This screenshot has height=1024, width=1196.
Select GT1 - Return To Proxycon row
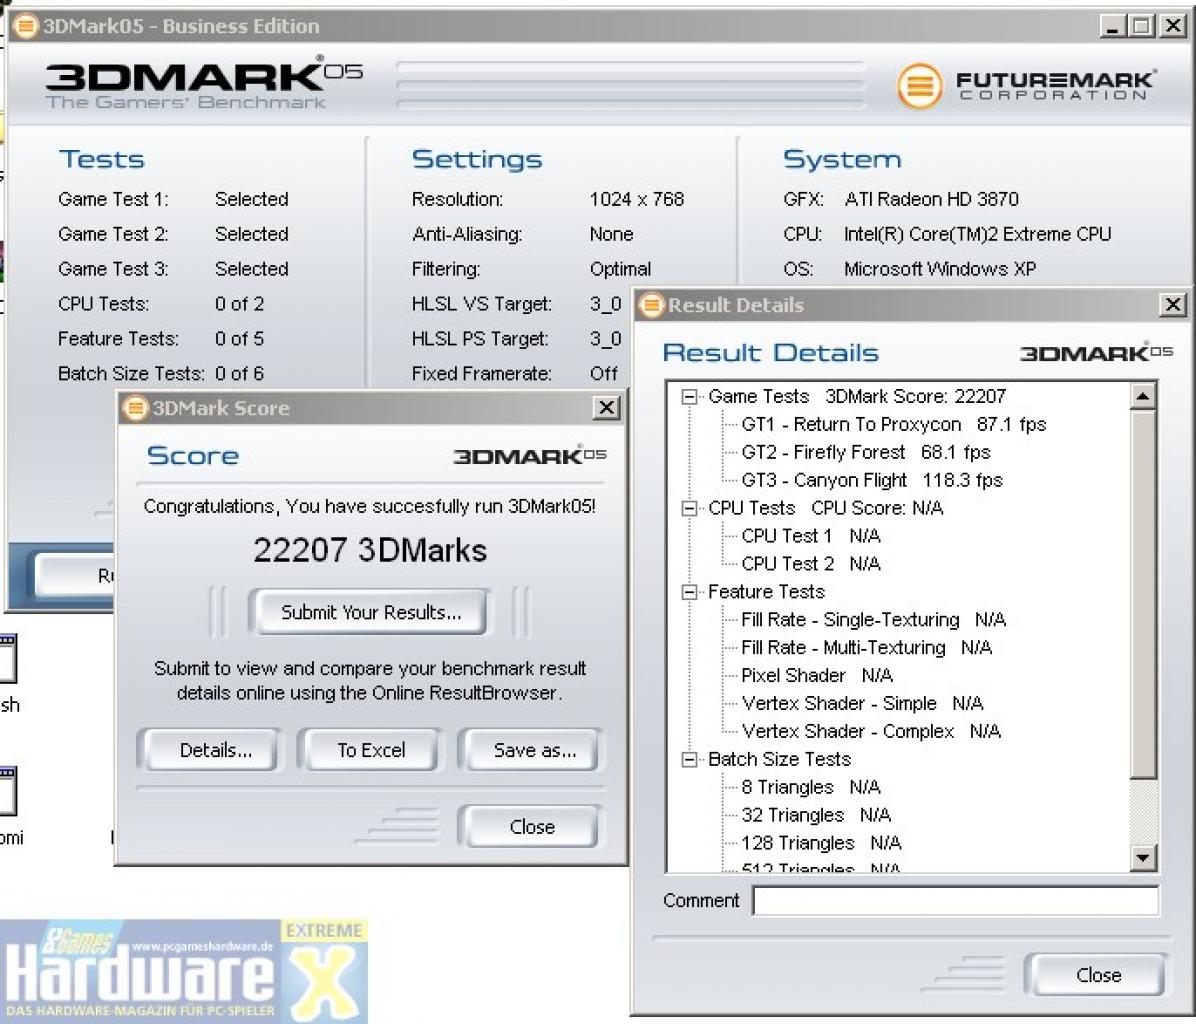click(893, 425)
